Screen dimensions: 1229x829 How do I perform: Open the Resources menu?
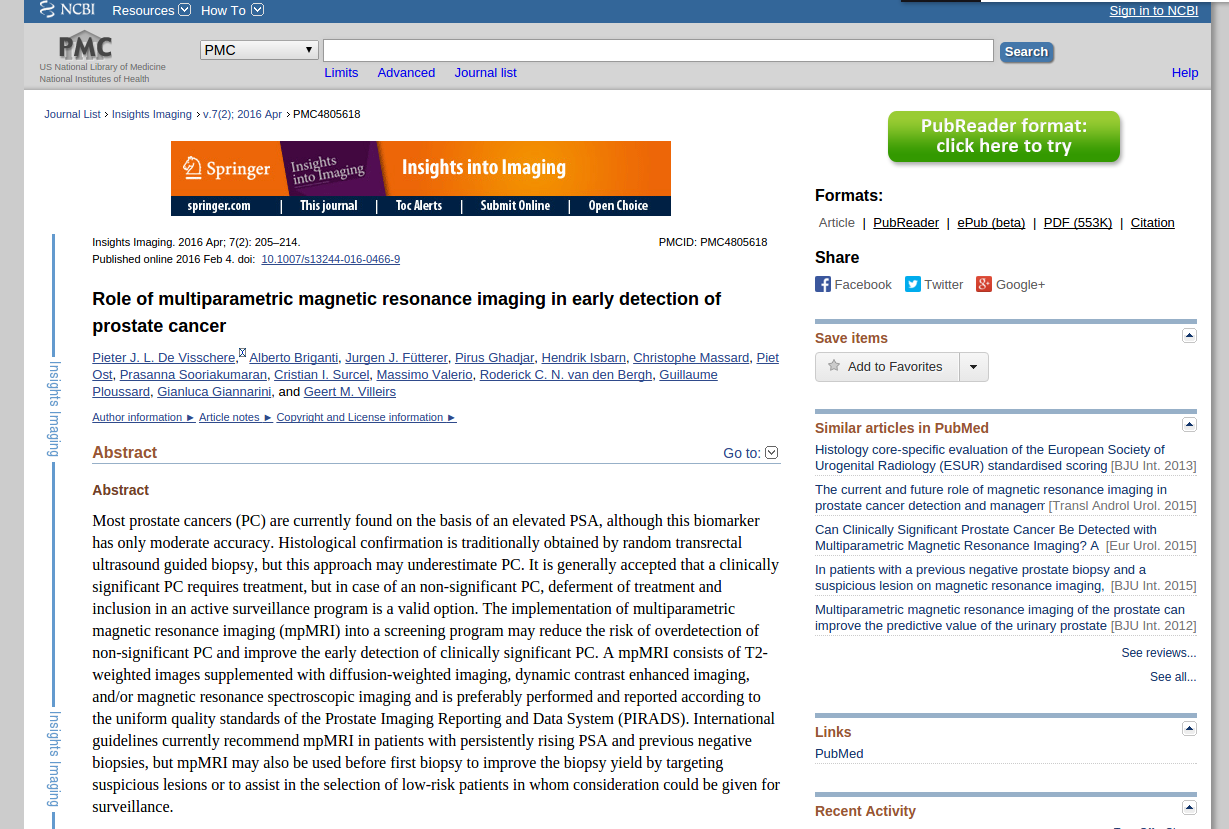150,10
